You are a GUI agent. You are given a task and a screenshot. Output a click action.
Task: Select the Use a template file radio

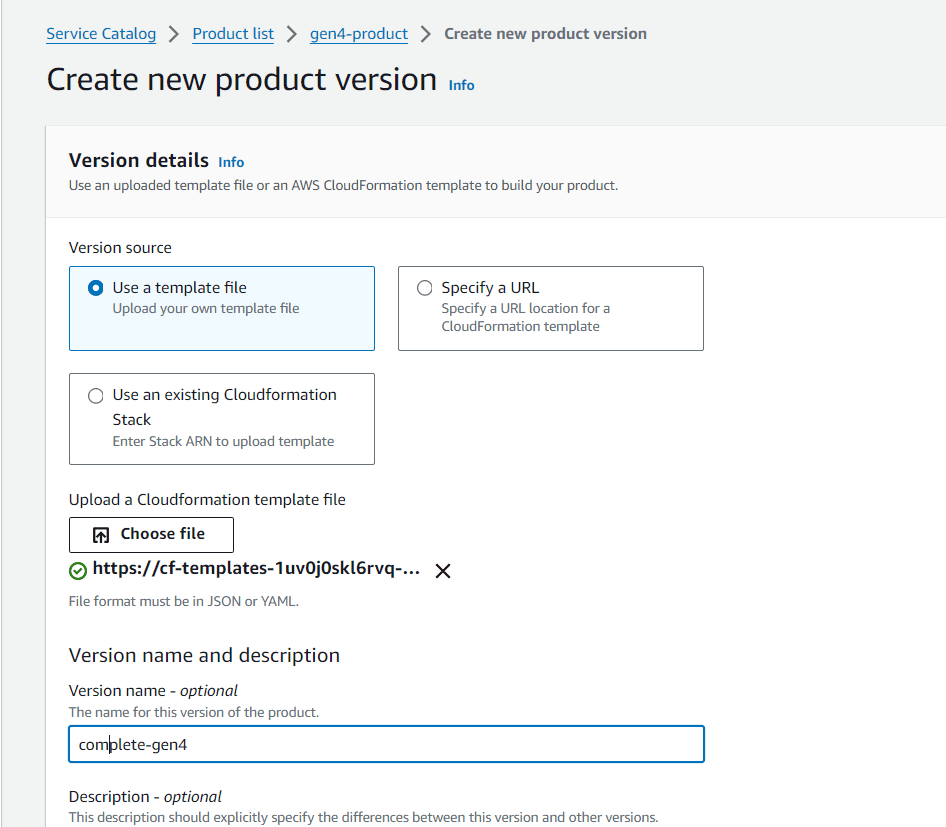click(x=95, y=288)
